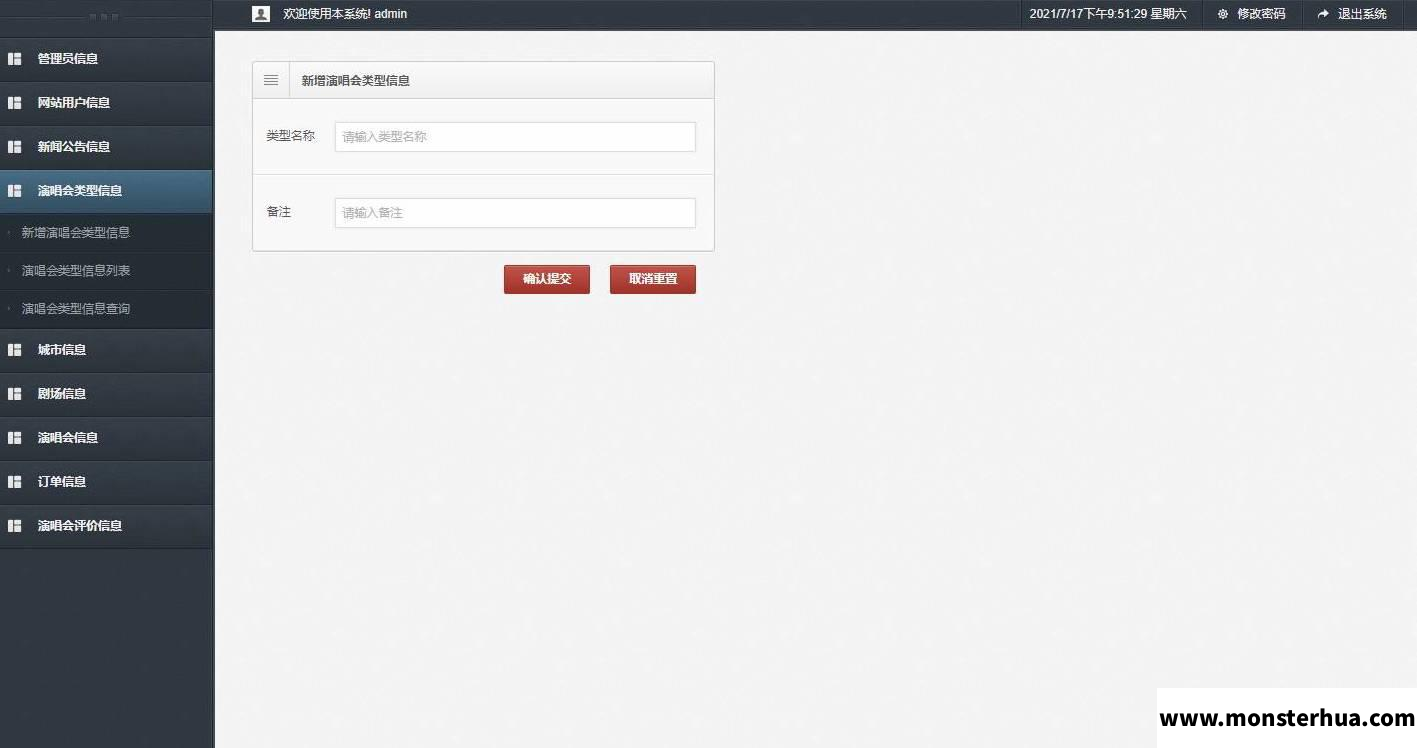Click the gear icon next to 修改密码
Image resolution: width=1417 pixels, height=748 pixels.
coord(1222,14)
